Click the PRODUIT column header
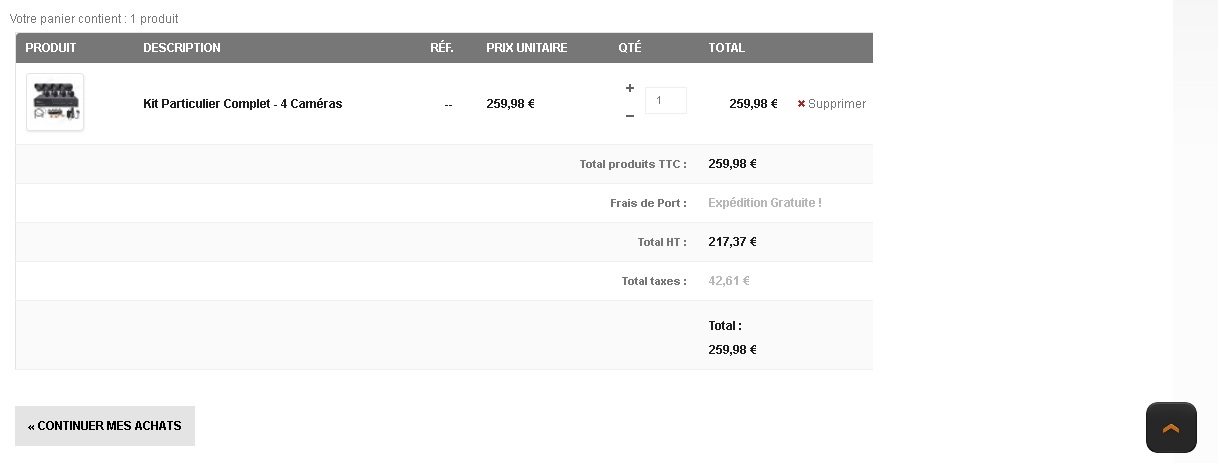The height and width of the screenshot is (463, 1218). 51,48
